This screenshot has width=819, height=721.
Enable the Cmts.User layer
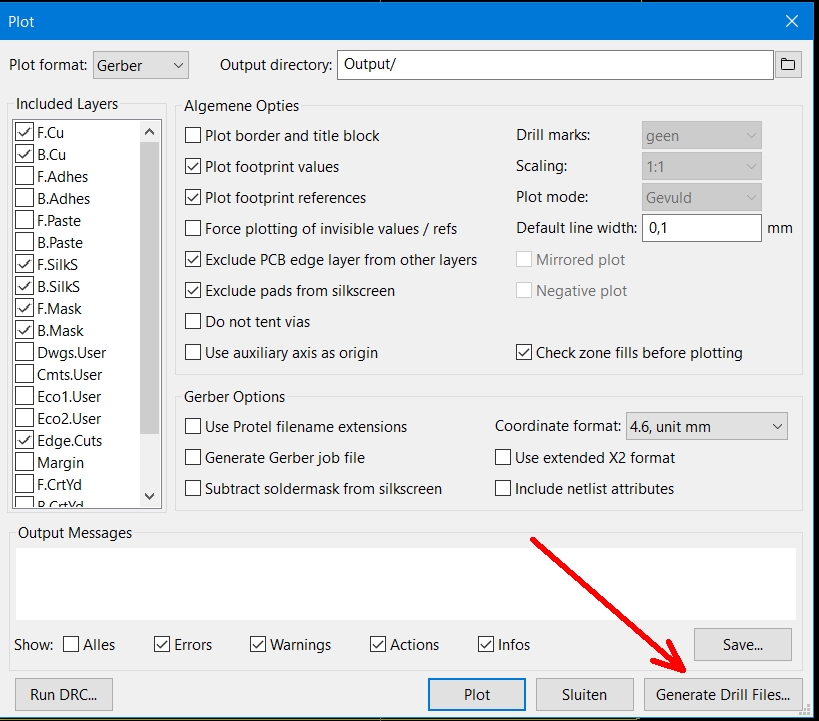[25, 374]
